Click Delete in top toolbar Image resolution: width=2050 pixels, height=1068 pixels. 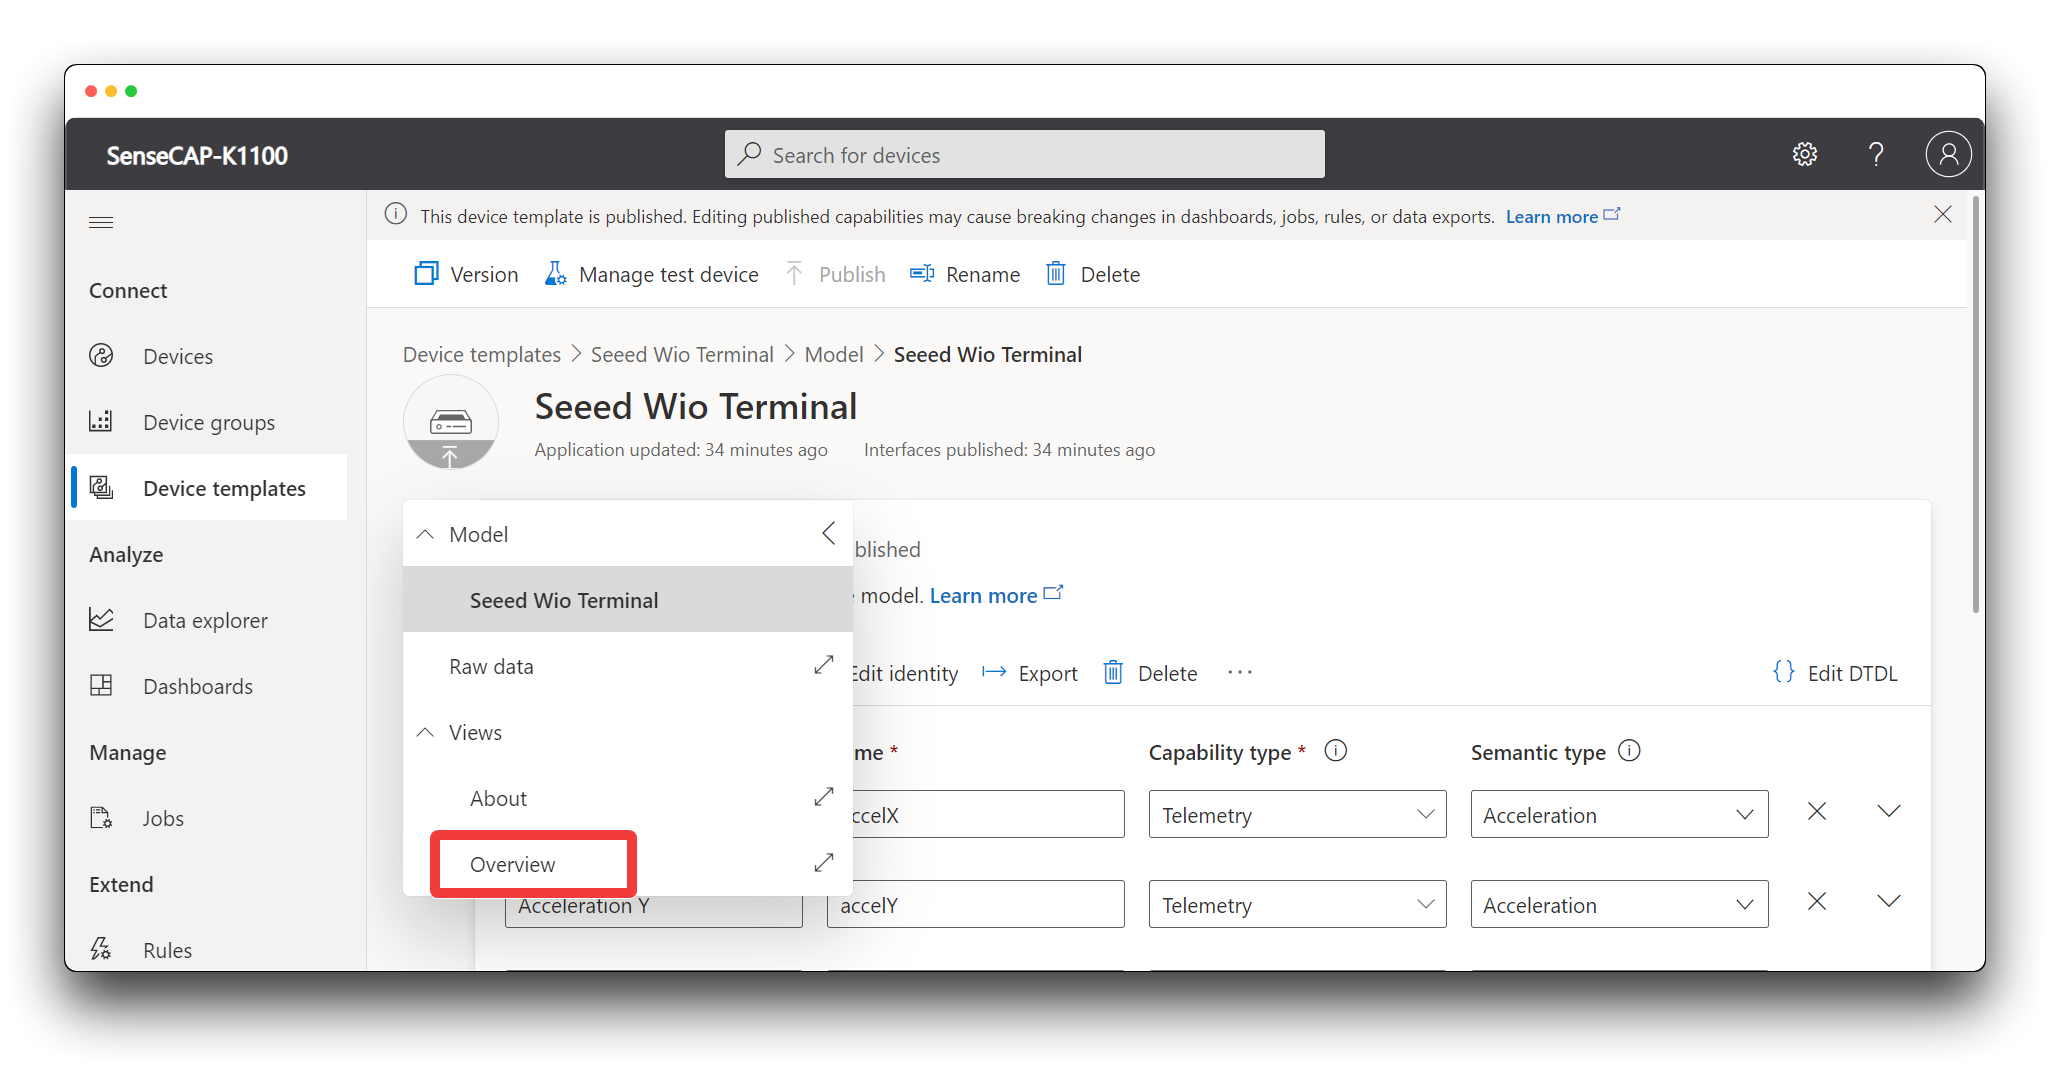1092,274
